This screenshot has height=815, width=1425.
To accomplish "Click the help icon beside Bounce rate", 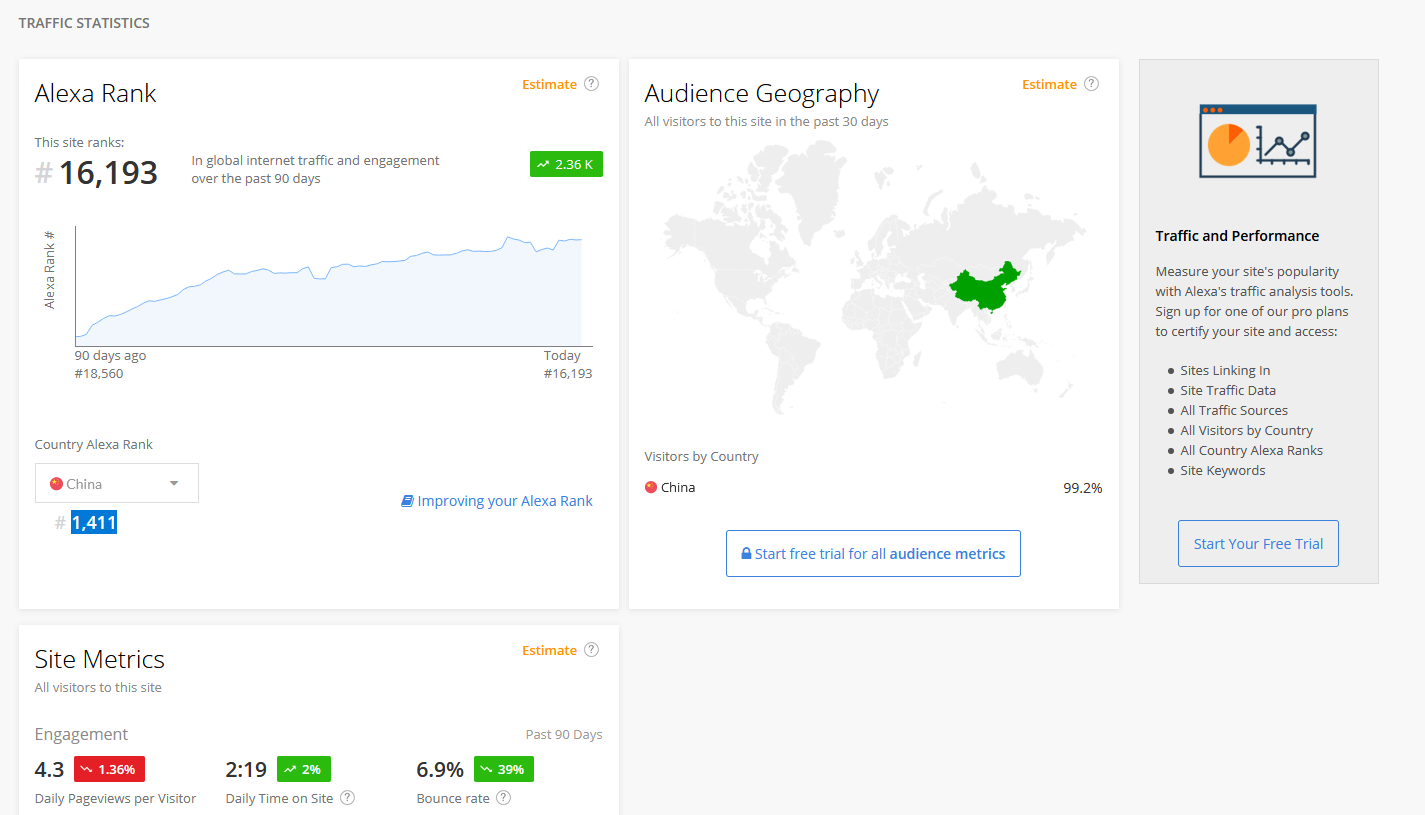I will pos(503,798).
